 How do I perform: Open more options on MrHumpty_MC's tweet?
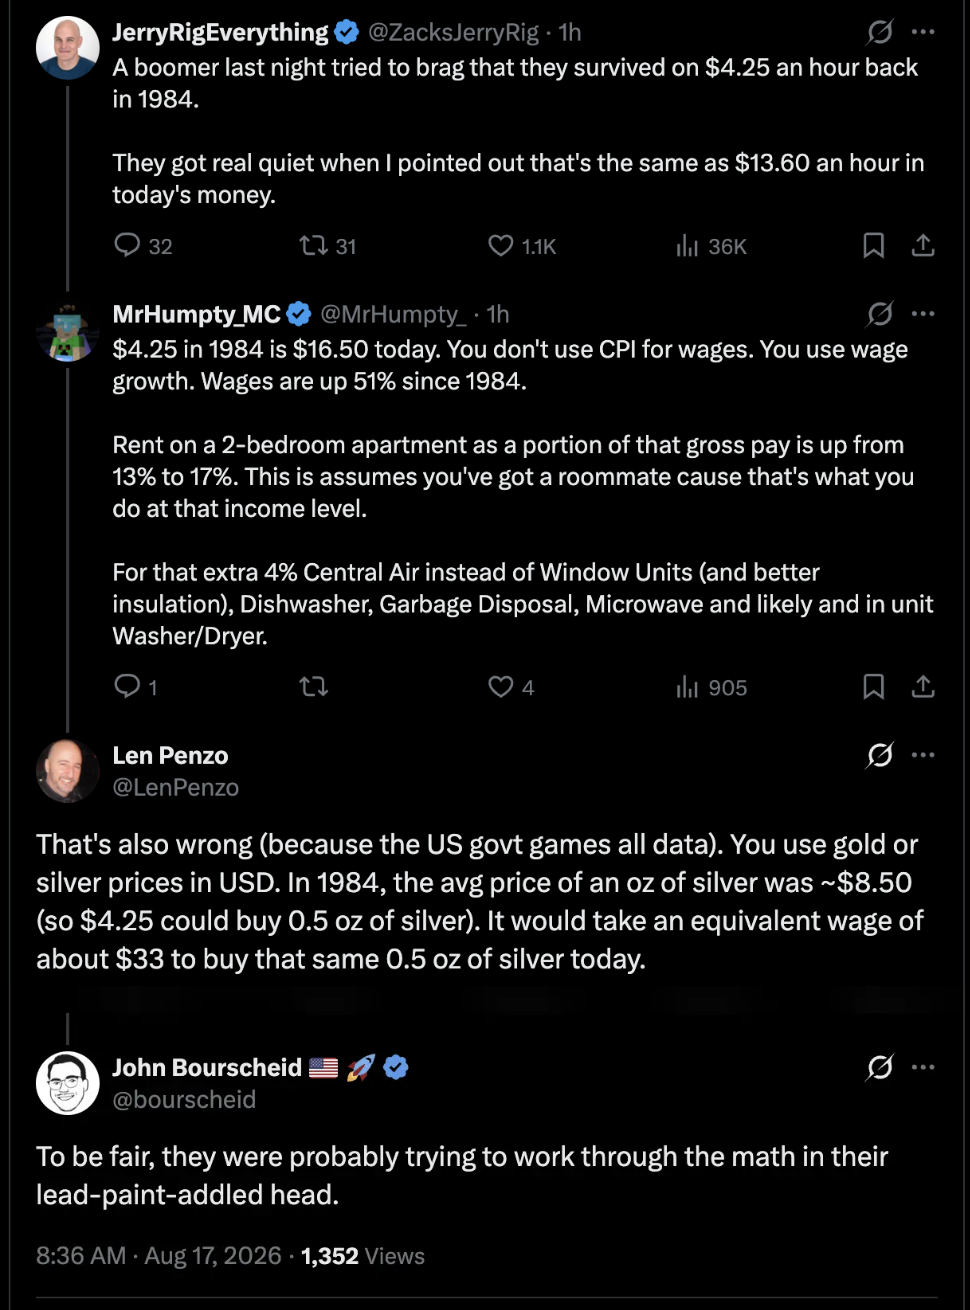pos(924,314)
